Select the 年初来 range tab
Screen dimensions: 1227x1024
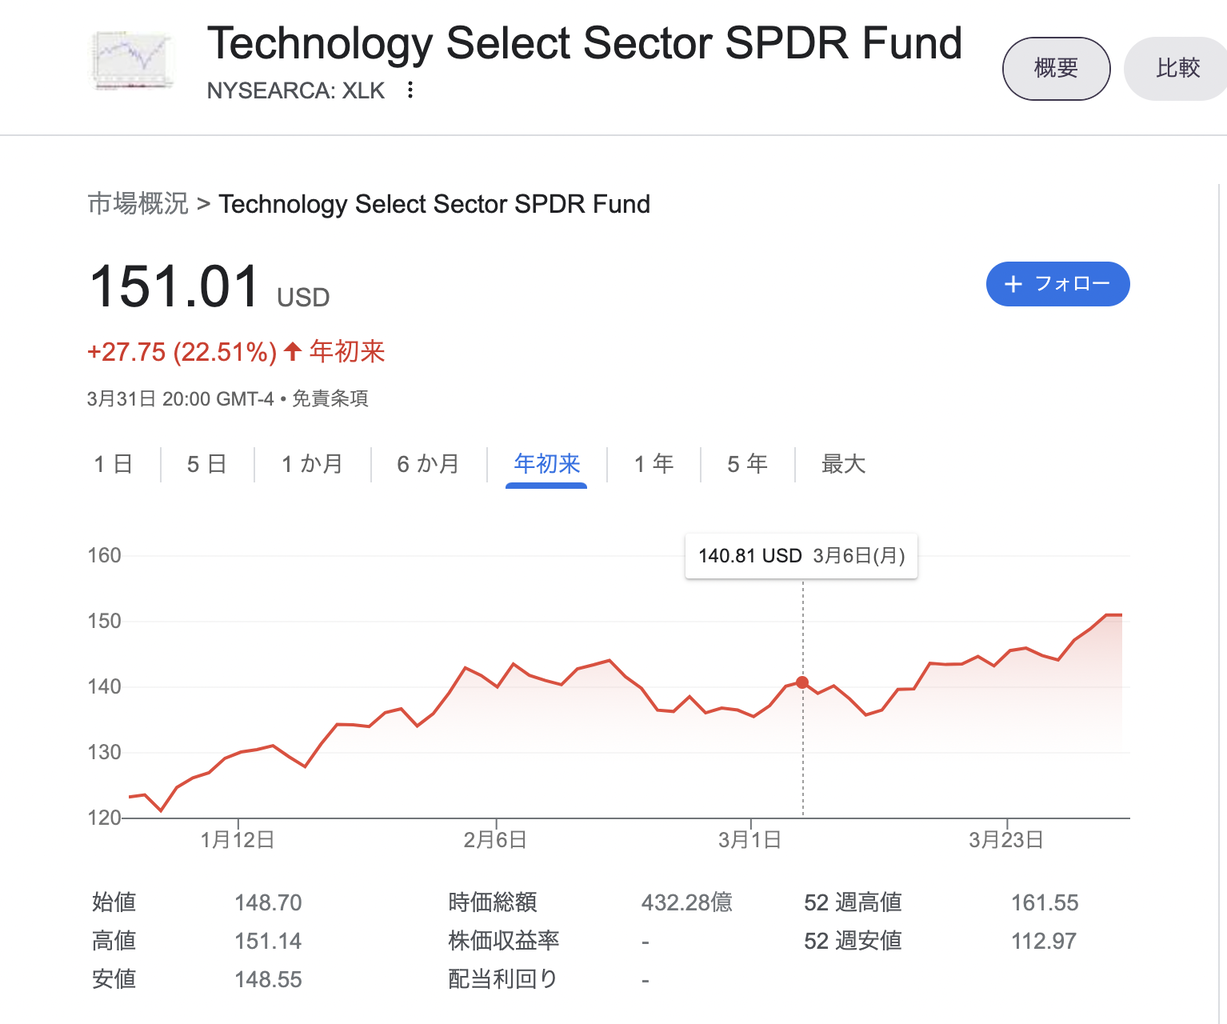tap(547, 464)
